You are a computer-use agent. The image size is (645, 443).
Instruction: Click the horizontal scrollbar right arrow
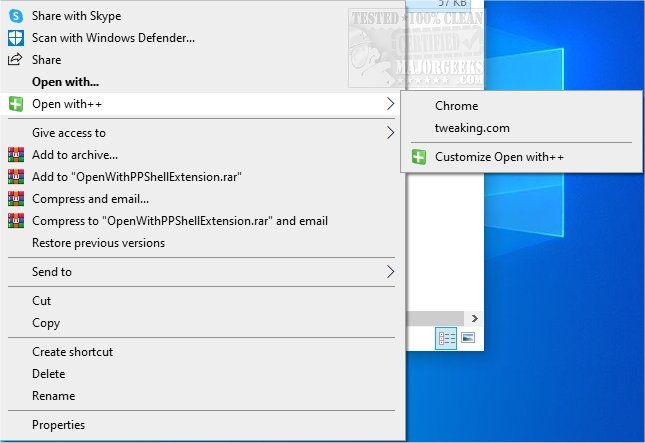click(x=474, y=318)
